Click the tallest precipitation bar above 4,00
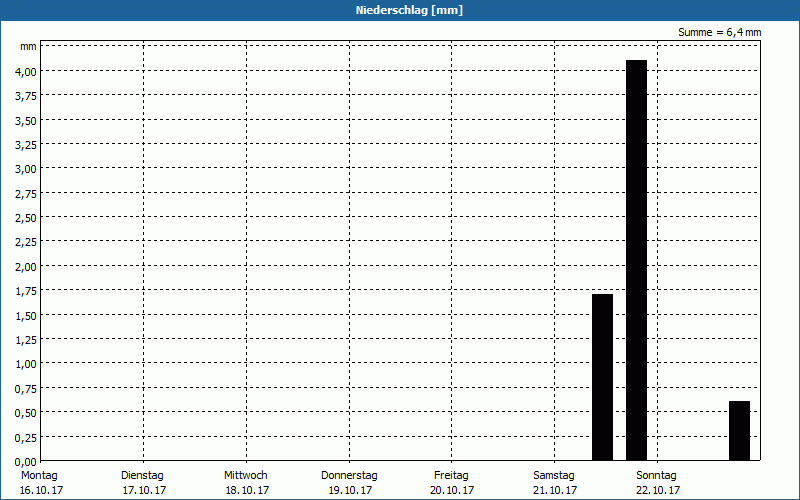Image resolution: width=800 pixels, height=500 pixels. coord(636,260)
